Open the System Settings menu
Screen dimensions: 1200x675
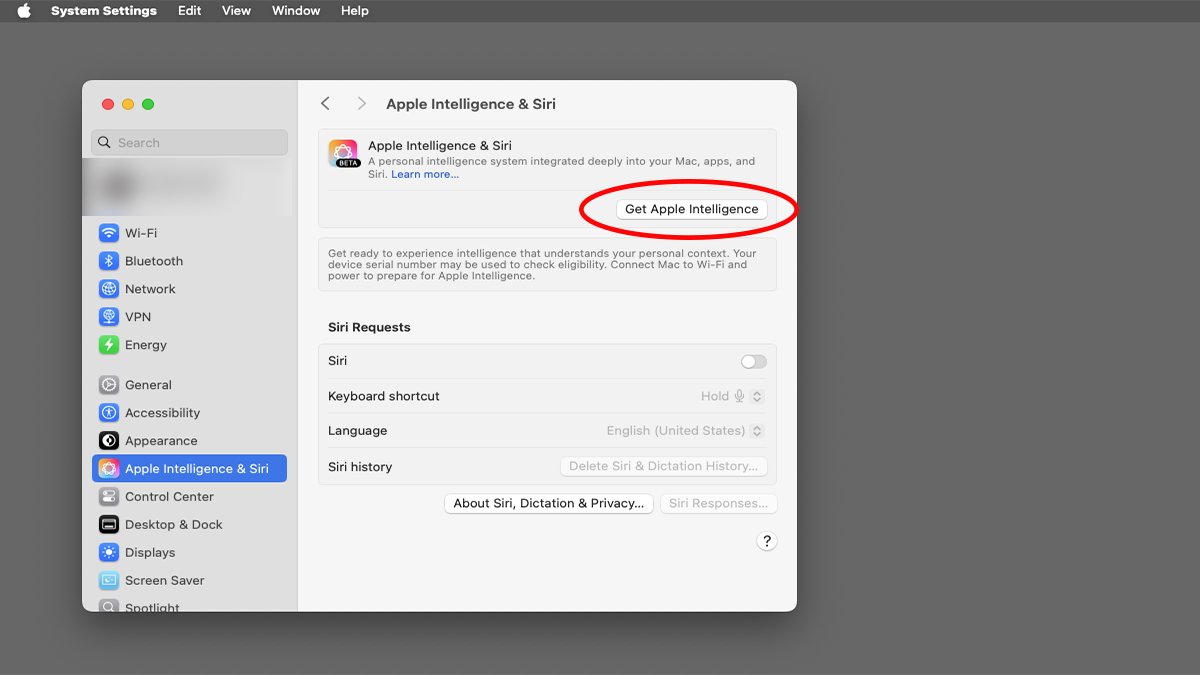coord(104,11)
